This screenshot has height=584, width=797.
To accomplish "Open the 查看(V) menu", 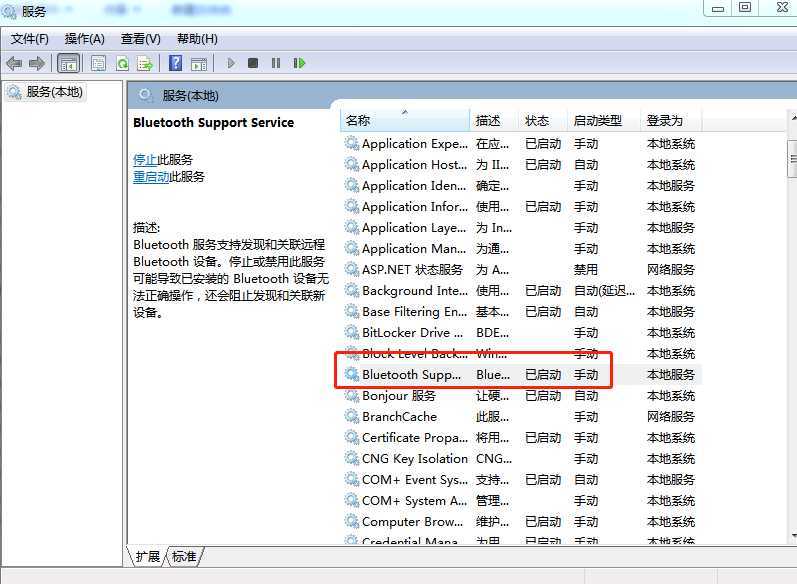I will click(x=141, y=39).
